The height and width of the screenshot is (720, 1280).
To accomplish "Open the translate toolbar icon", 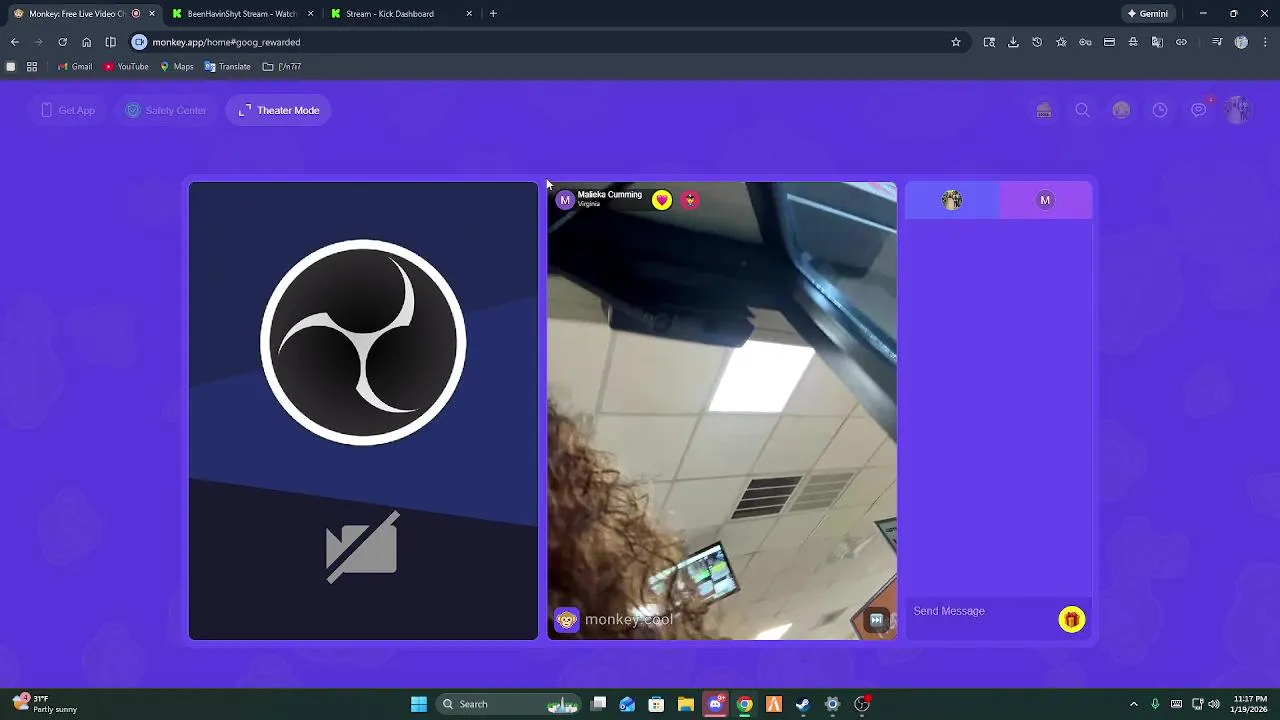I will click(1157, 42).
